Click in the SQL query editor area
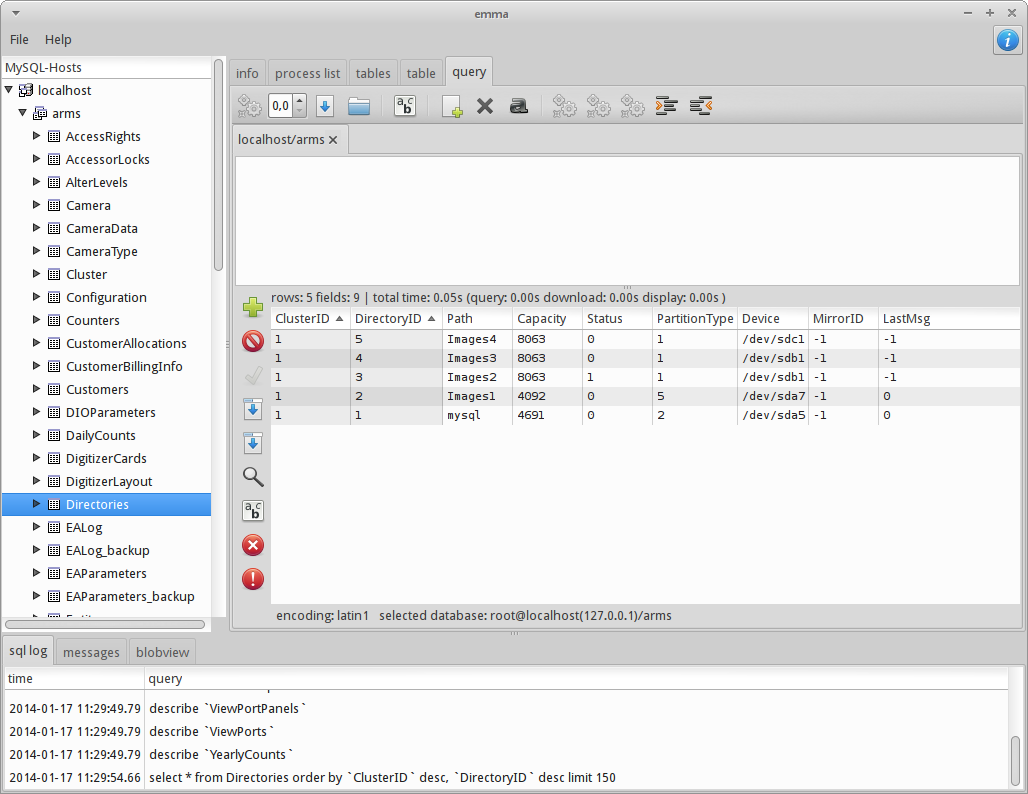 (x=627, y=220)
